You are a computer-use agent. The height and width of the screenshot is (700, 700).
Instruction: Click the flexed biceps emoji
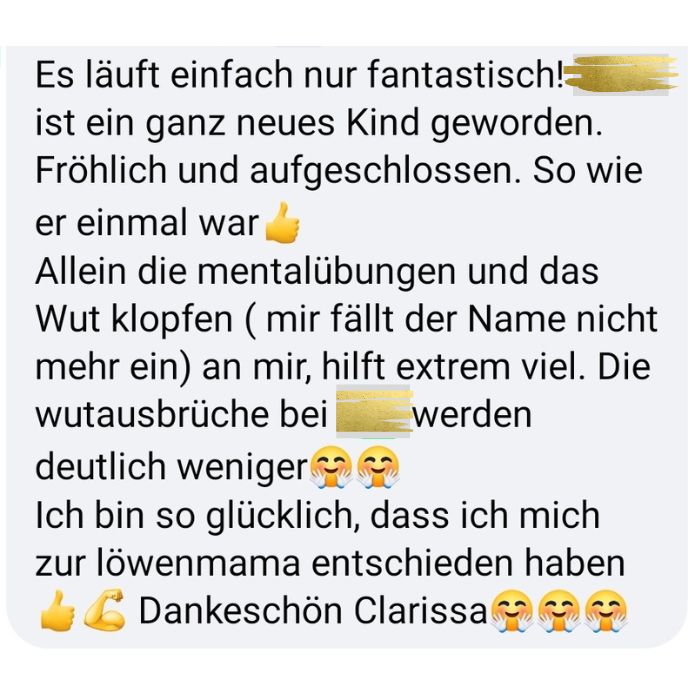coord(104,609)
